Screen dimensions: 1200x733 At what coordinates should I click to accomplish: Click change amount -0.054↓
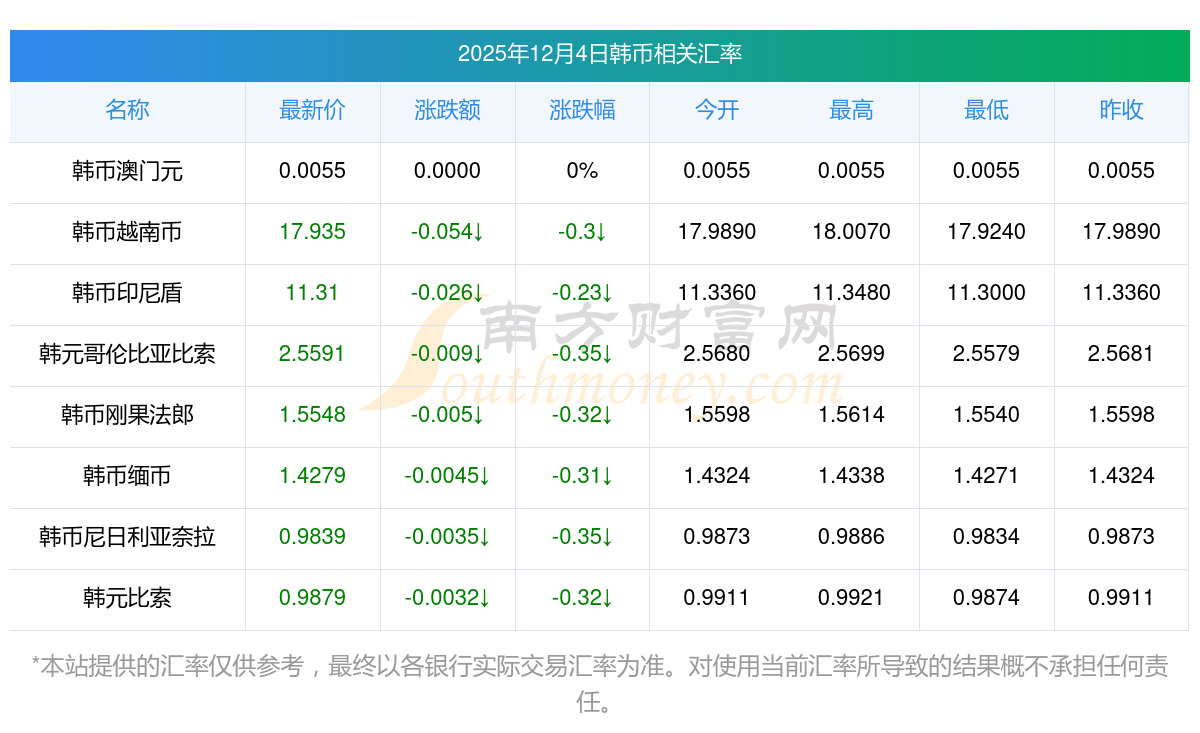[447, 232]
